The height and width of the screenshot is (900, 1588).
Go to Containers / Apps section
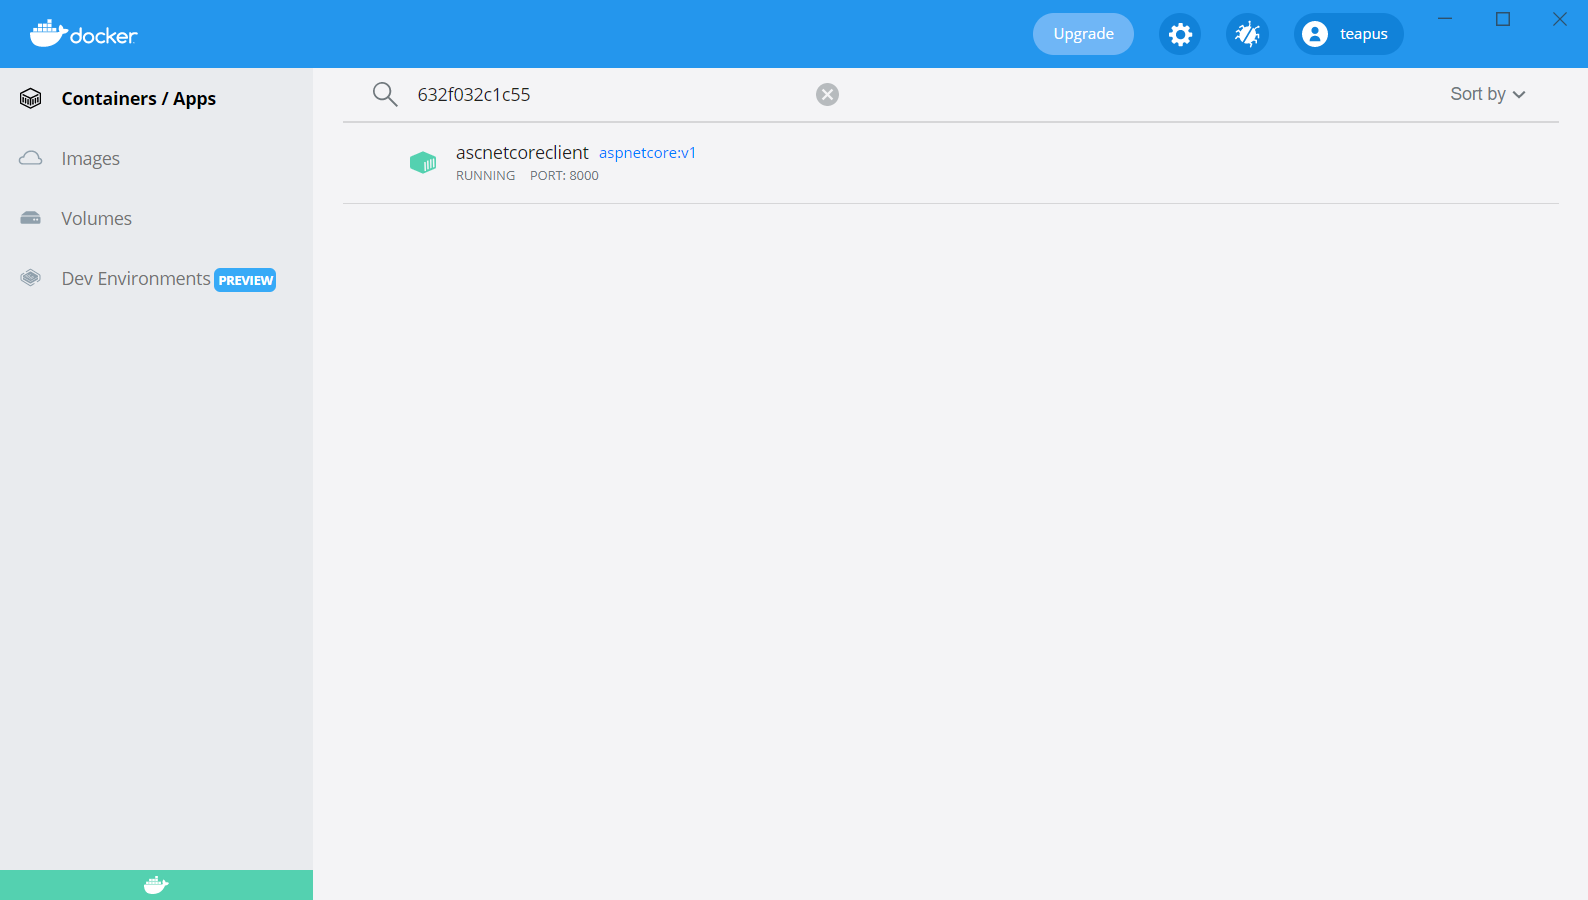coord(138,98)
